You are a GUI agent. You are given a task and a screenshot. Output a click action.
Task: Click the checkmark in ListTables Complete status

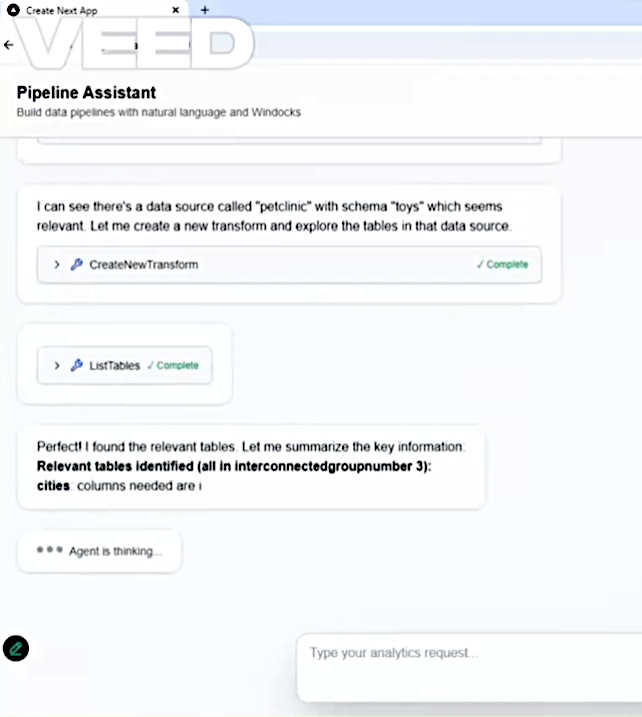click(x=150, y=366)
